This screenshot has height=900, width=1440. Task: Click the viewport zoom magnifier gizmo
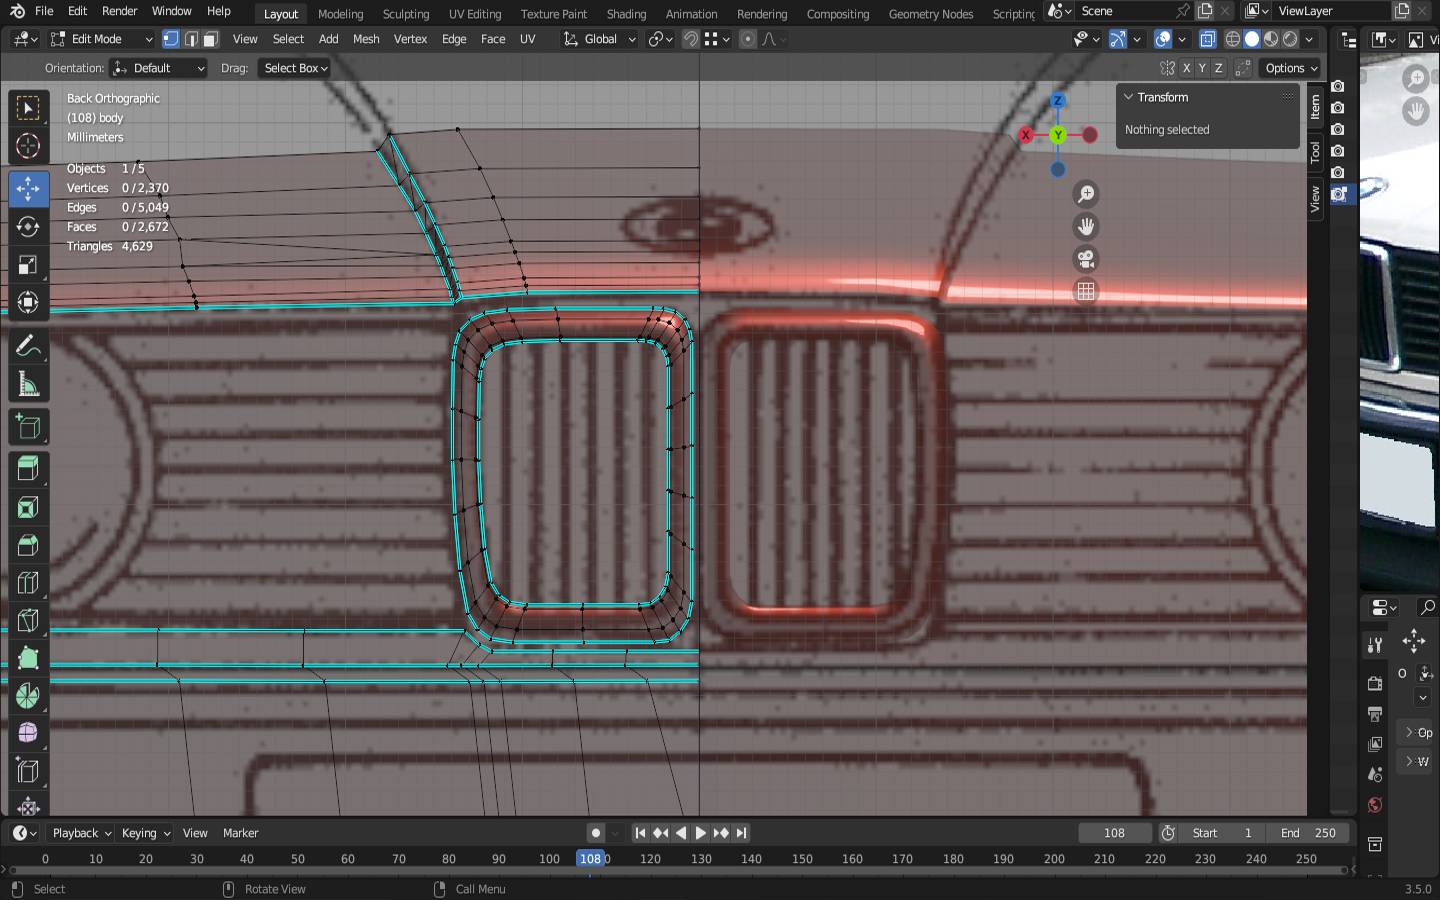click(1086, 194)
